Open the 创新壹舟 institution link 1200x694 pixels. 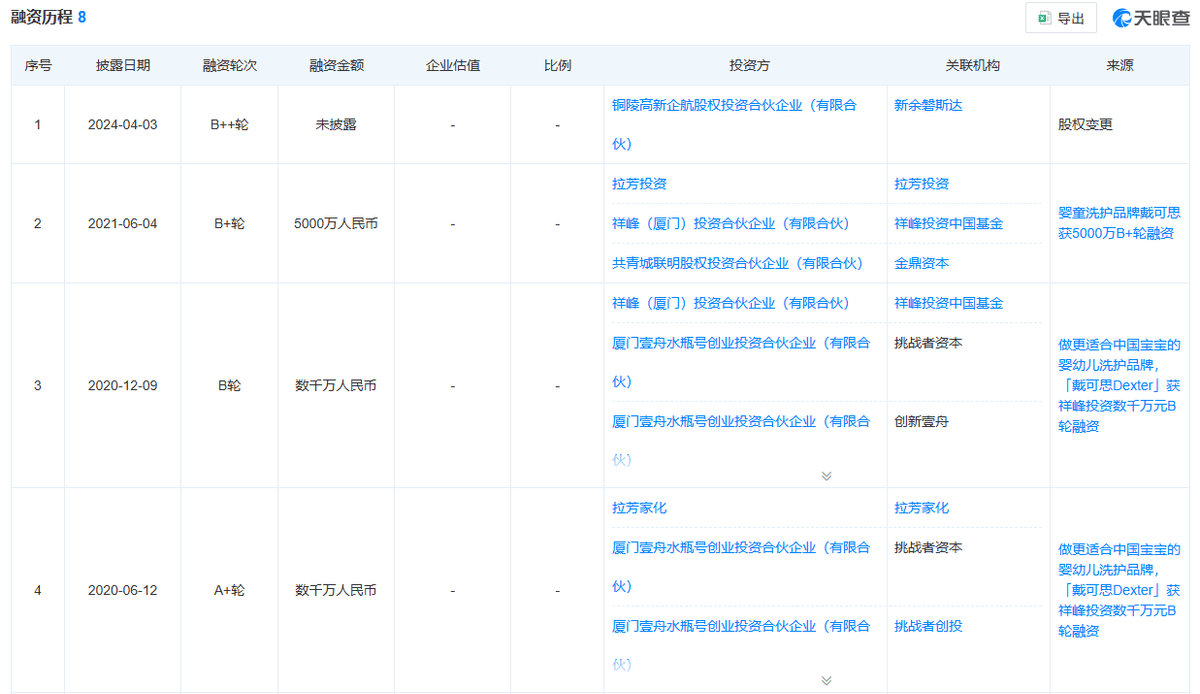[x=921, y=422]
